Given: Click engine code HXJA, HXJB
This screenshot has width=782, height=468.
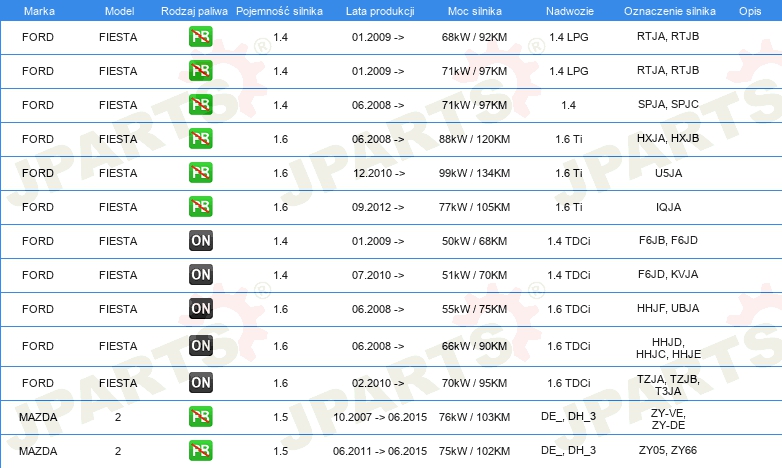Looking at the screenshot, I should tap(668, 138).
